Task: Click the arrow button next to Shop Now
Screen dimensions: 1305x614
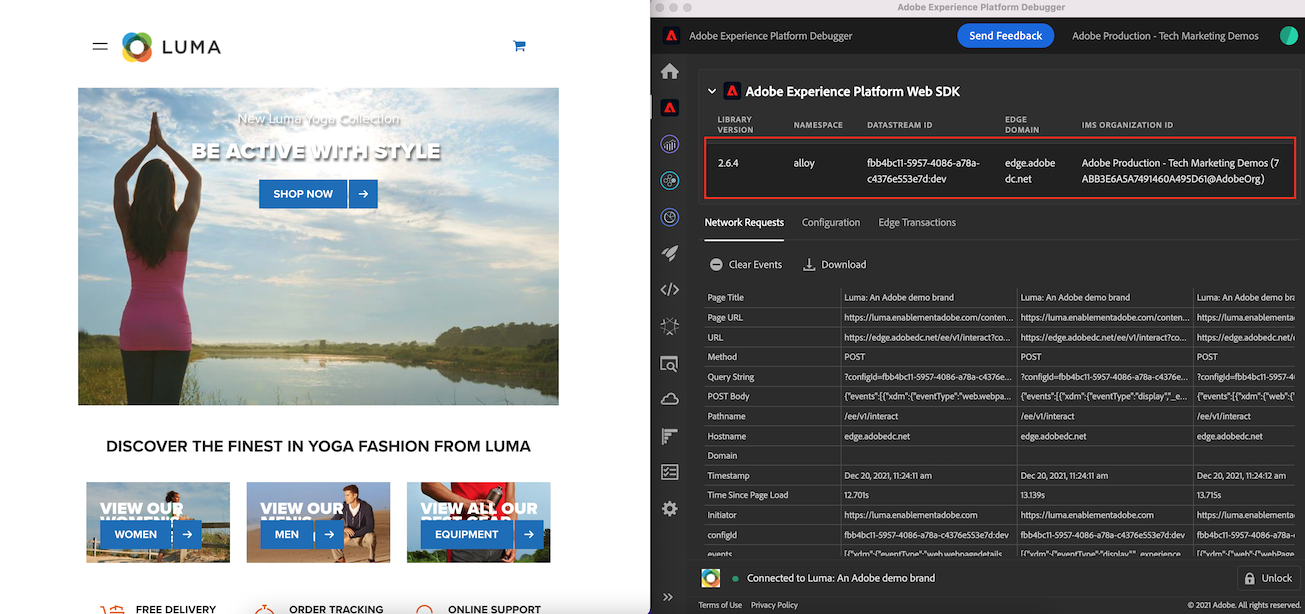Action: [363, 194]
